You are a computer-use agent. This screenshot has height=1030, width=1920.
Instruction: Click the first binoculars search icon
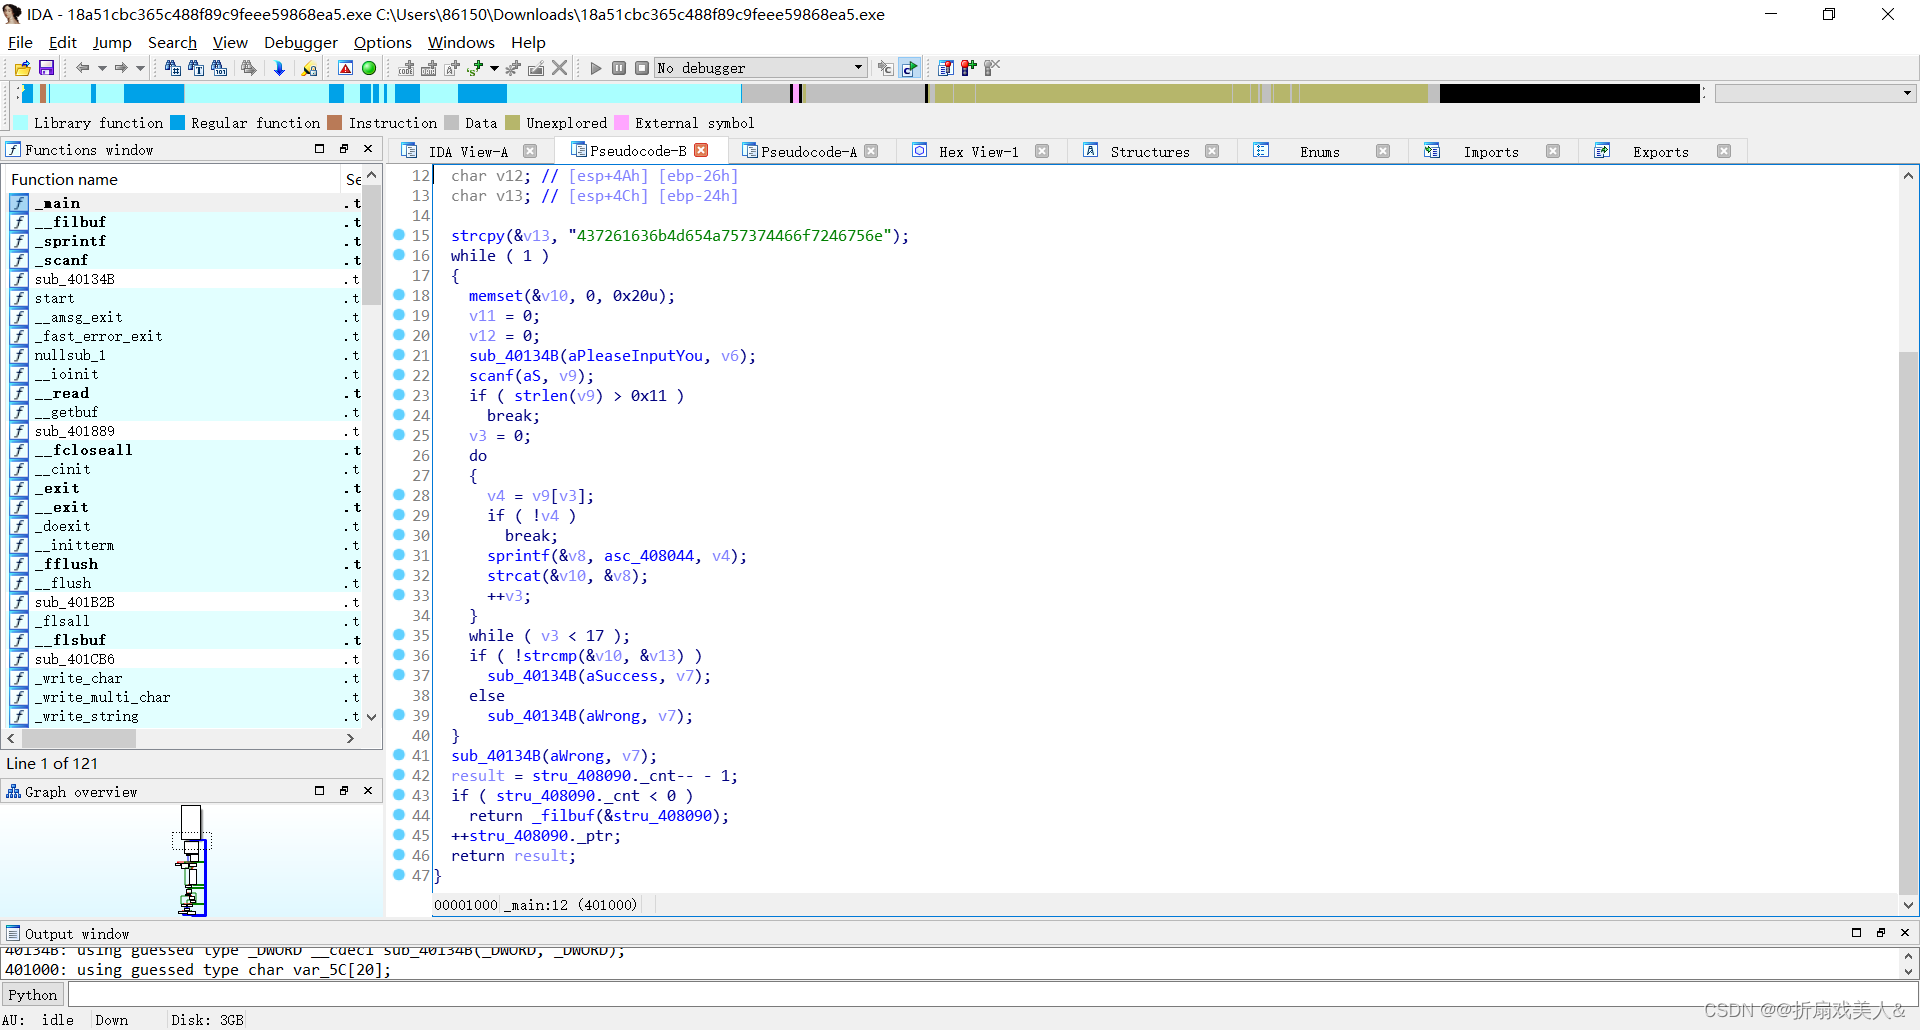(172, 68)
